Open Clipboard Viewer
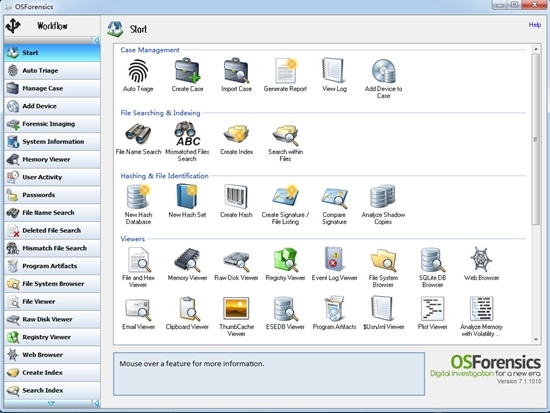Viewport: 550px width, 413px height. pyautogui.click(x=189, y=309)
